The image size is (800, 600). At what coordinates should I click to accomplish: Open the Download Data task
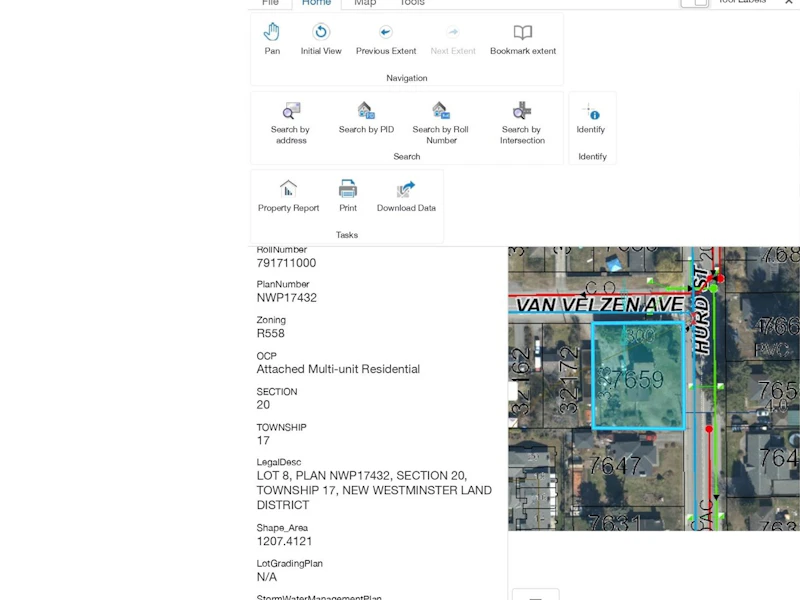coord(406,196)
